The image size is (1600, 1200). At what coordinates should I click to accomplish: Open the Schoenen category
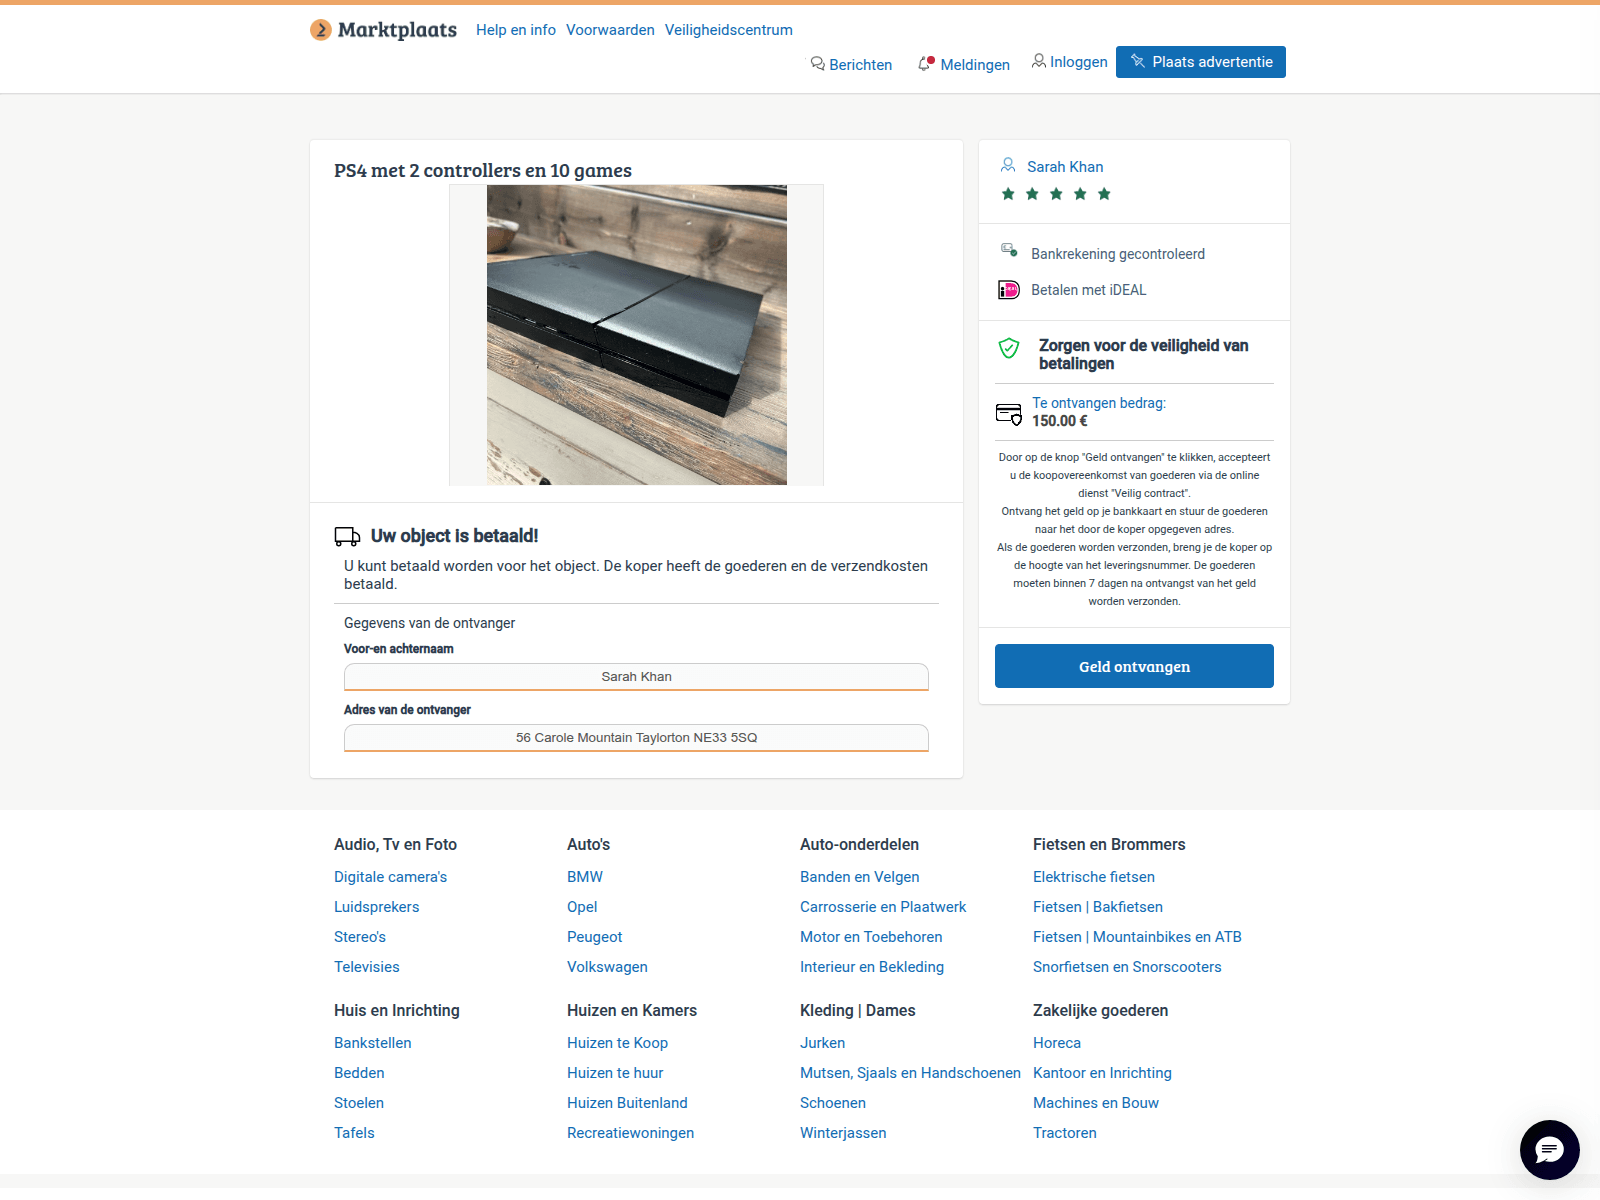point(833,1103)
